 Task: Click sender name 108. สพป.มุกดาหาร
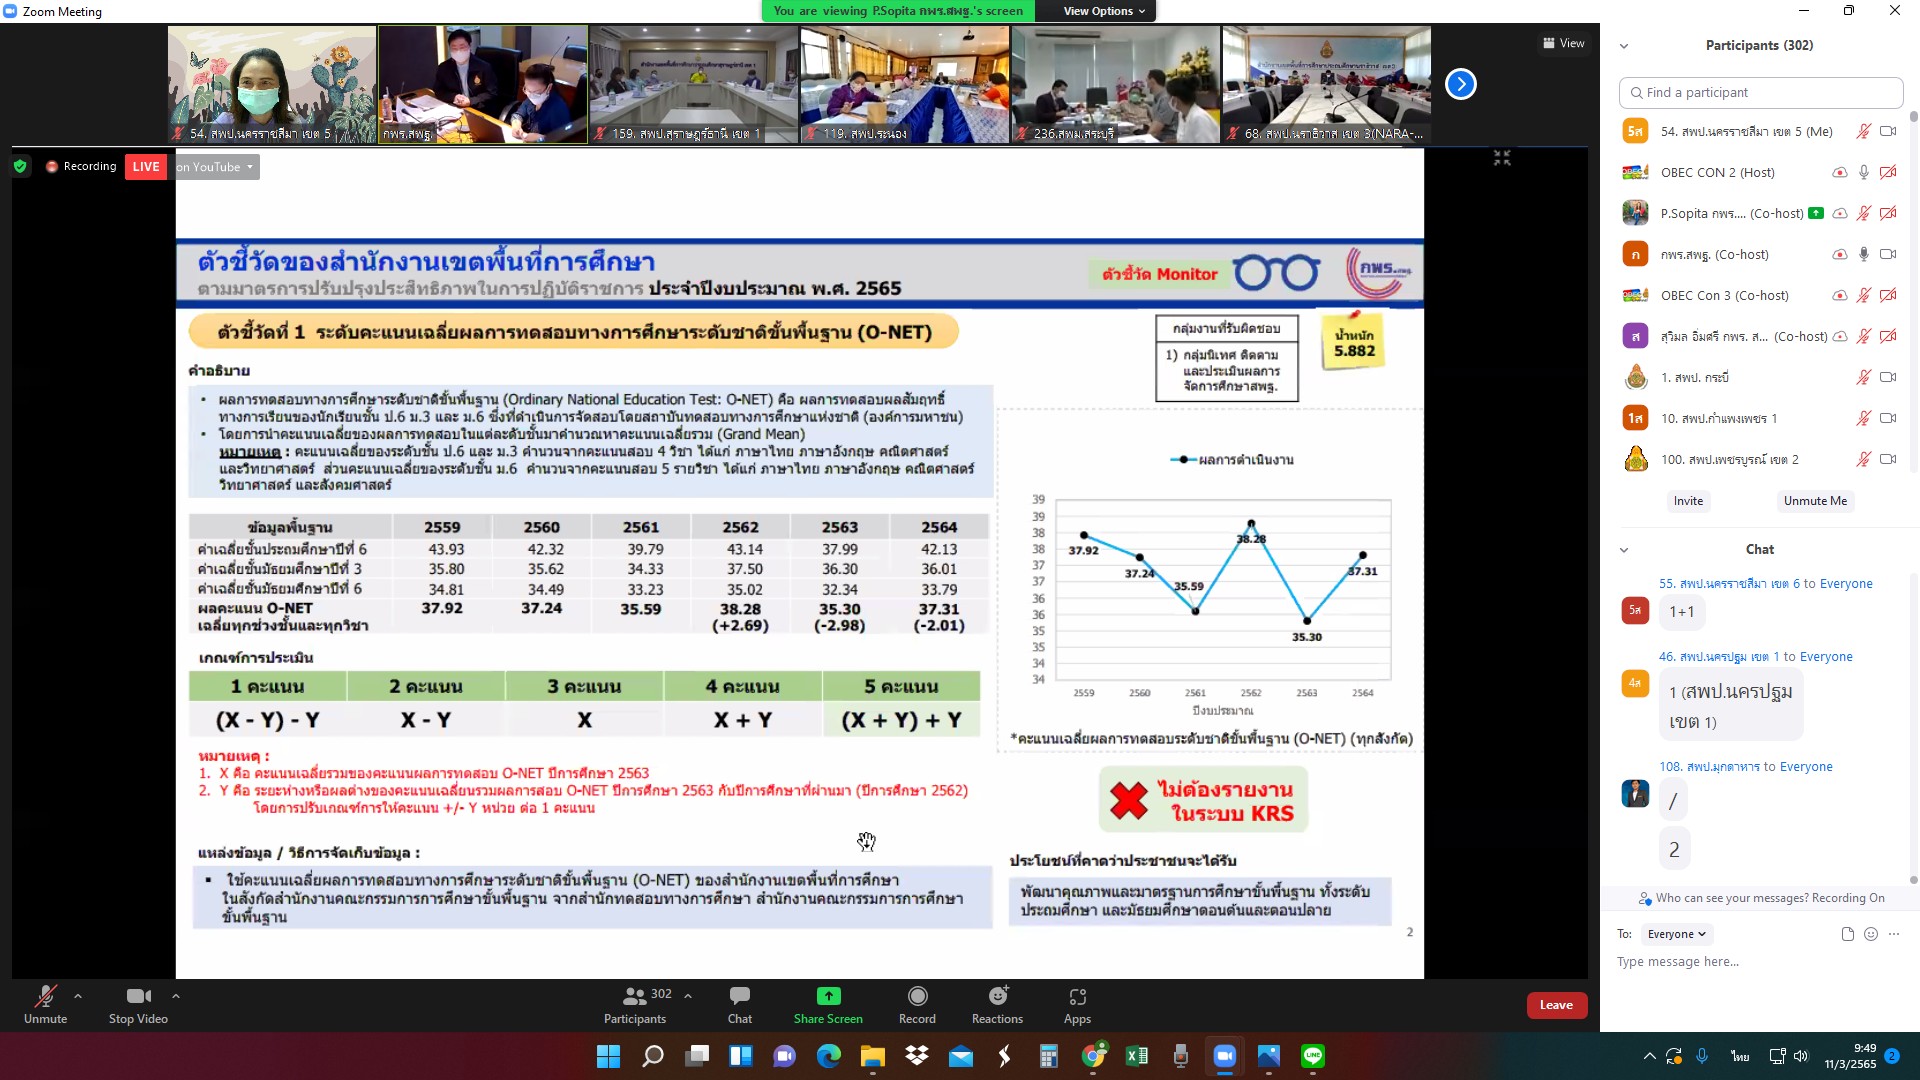[1709, 767]
